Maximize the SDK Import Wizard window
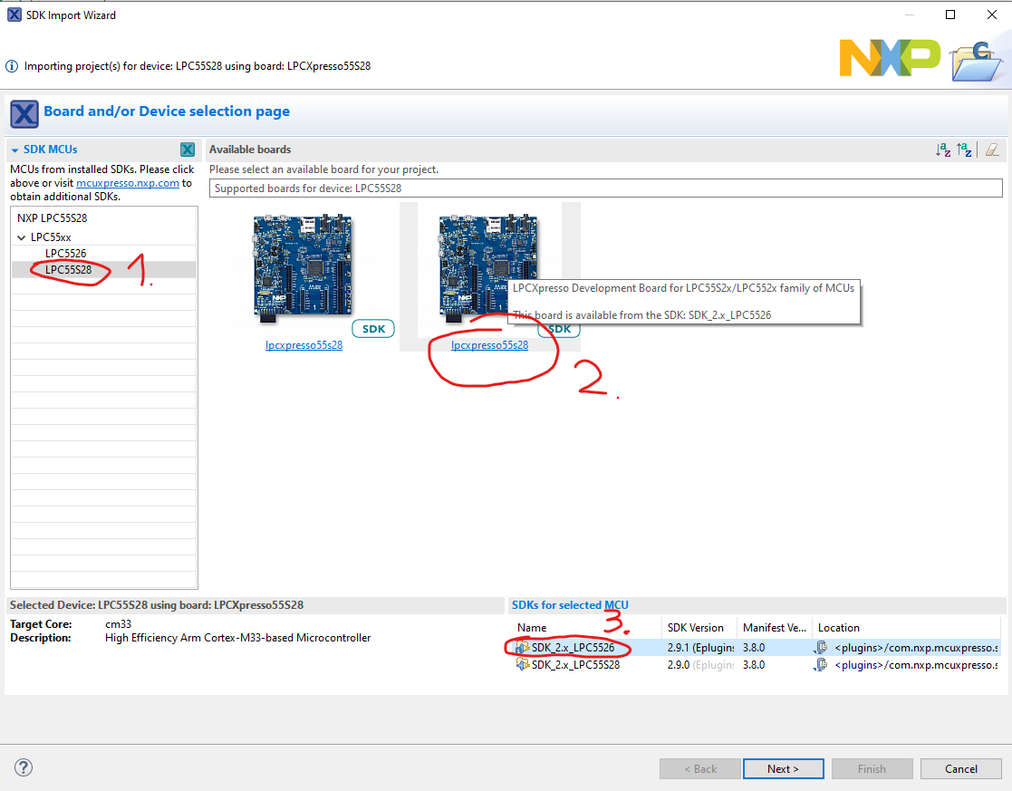The width and height of the screenshot is (1012, 791). pos(950,14)
